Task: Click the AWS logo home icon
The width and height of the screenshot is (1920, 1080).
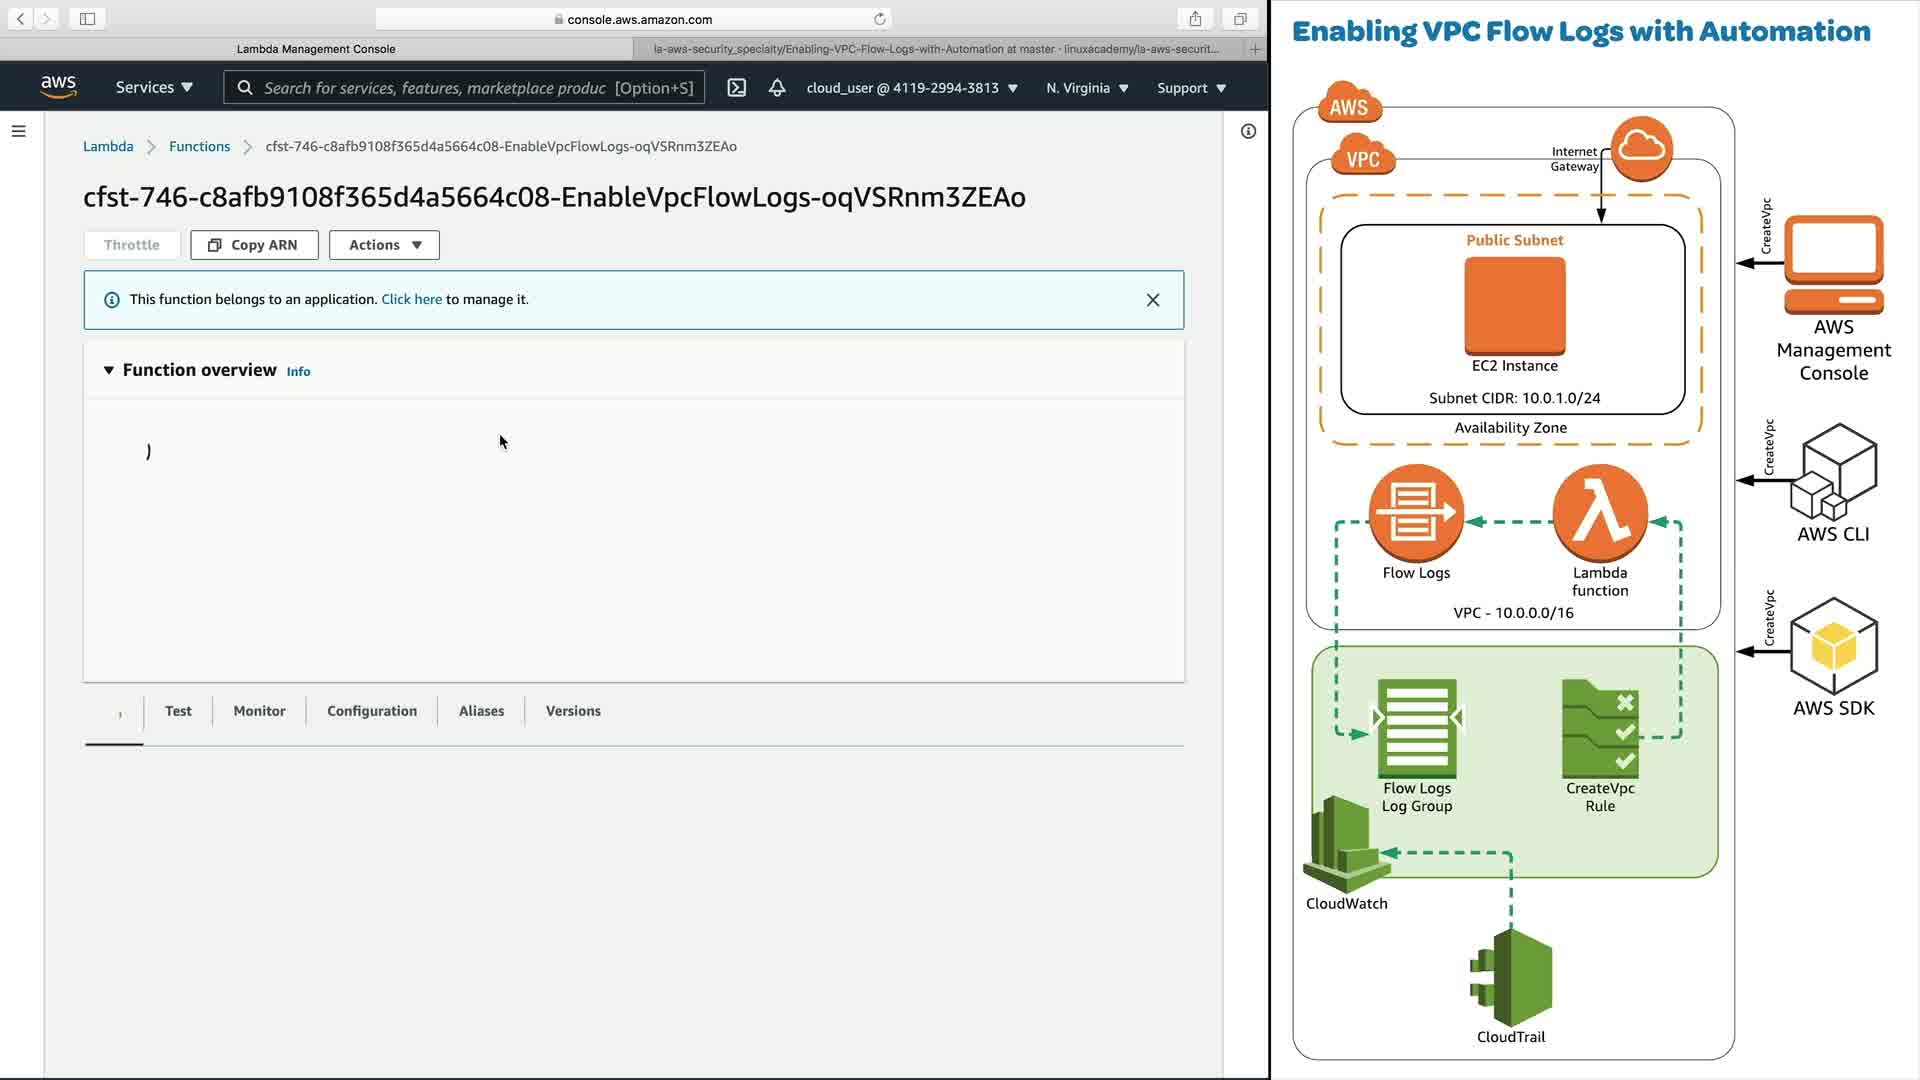Action: tap(59, 87)
